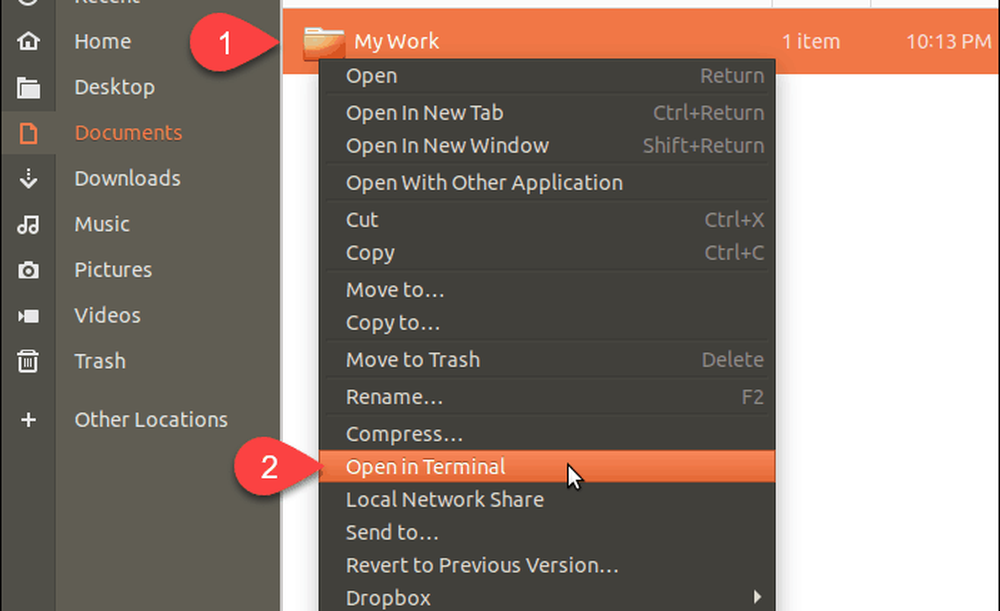This screenshot has width=1000, height=611.
Task: Click the Other Locations sidebar label
Action: click(x=151, y=420)
